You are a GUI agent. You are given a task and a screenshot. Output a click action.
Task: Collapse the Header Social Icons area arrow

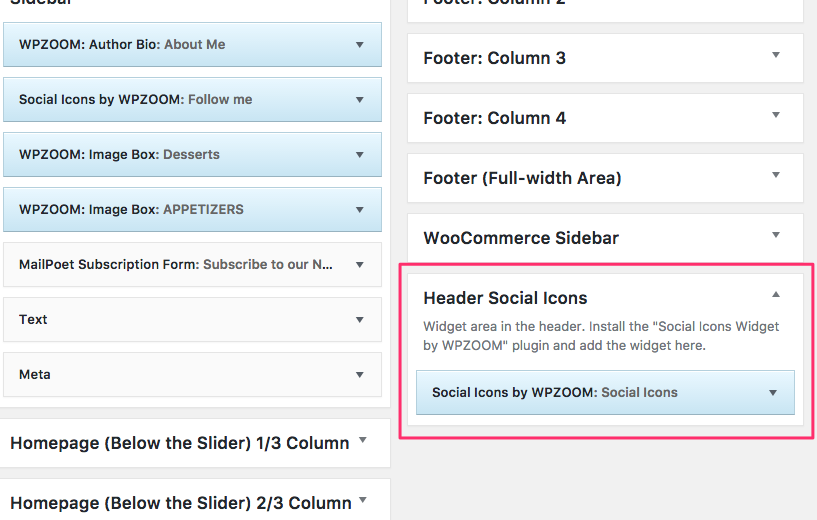(x=776, y=294)
